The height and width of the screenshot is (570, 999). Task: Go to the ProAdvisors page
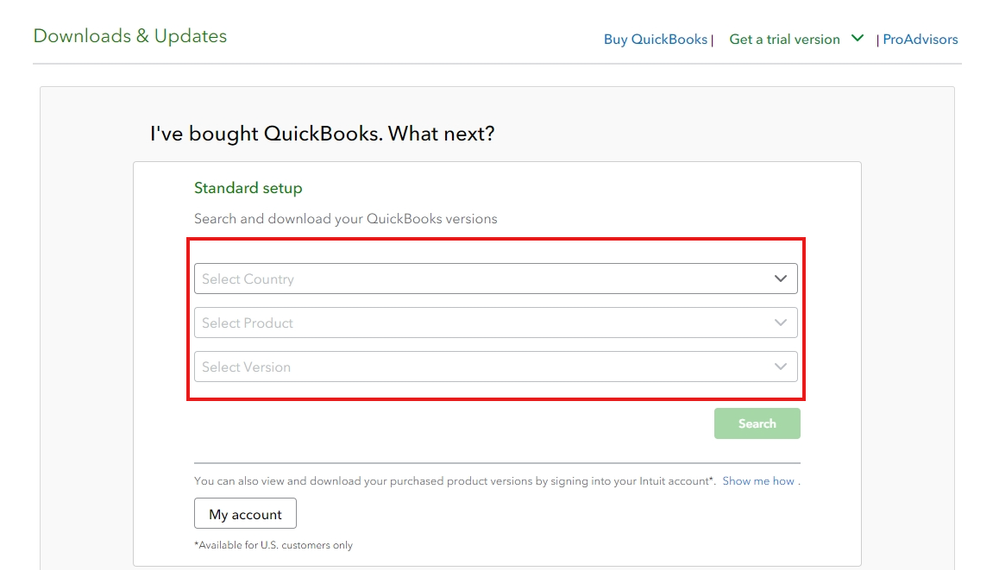coord(920,39)
